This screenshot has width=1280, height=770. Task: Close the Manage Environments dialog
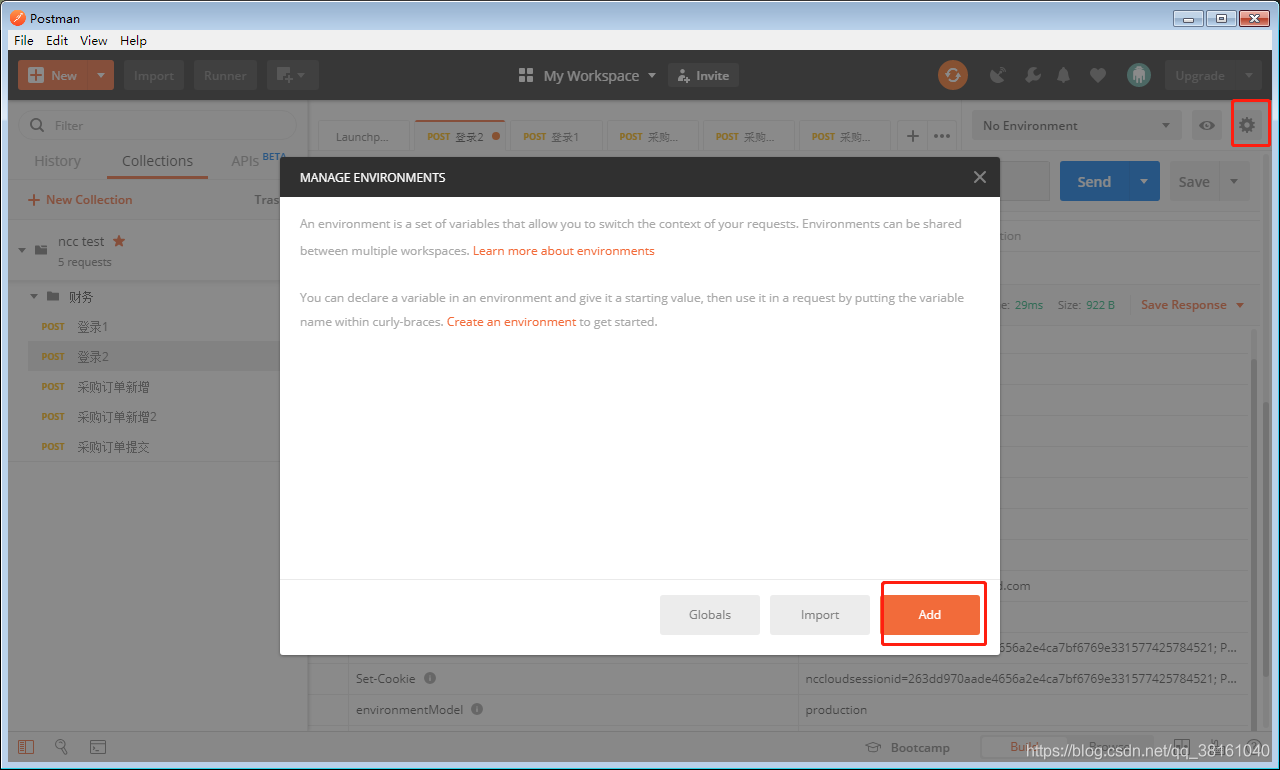980,177
